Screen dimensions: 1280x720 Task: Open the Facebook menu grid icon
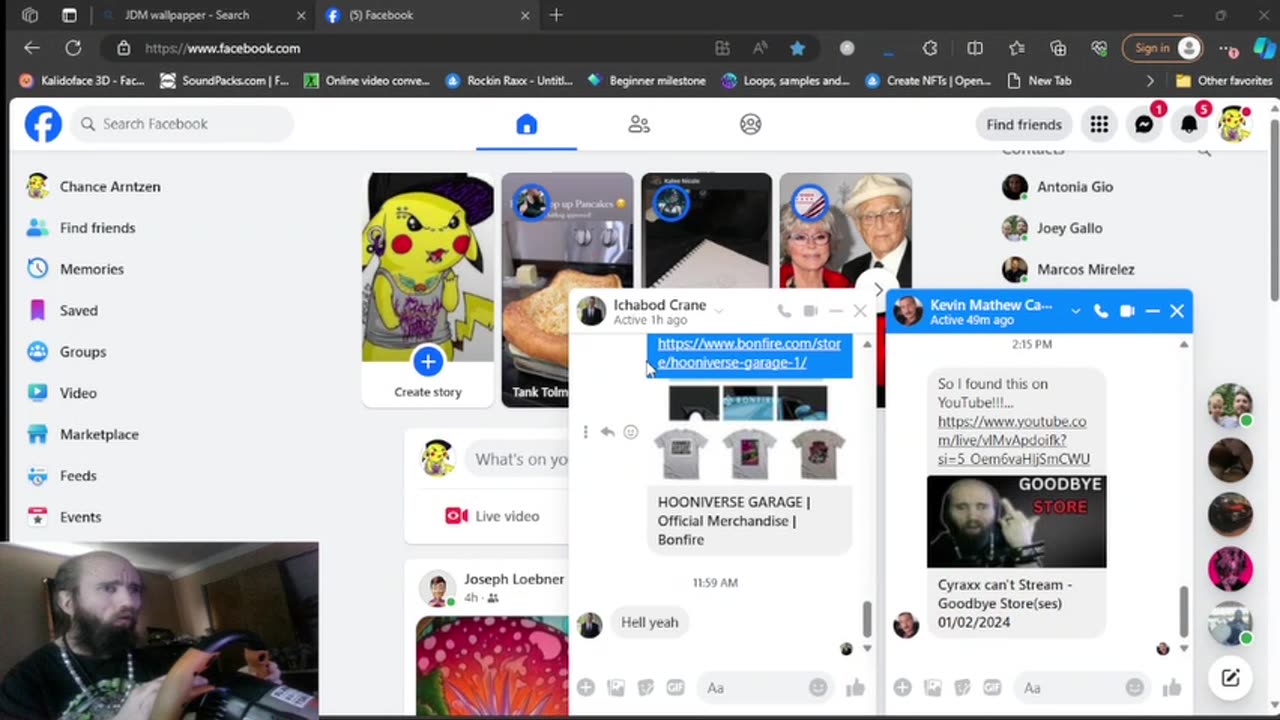[1099, 124]
